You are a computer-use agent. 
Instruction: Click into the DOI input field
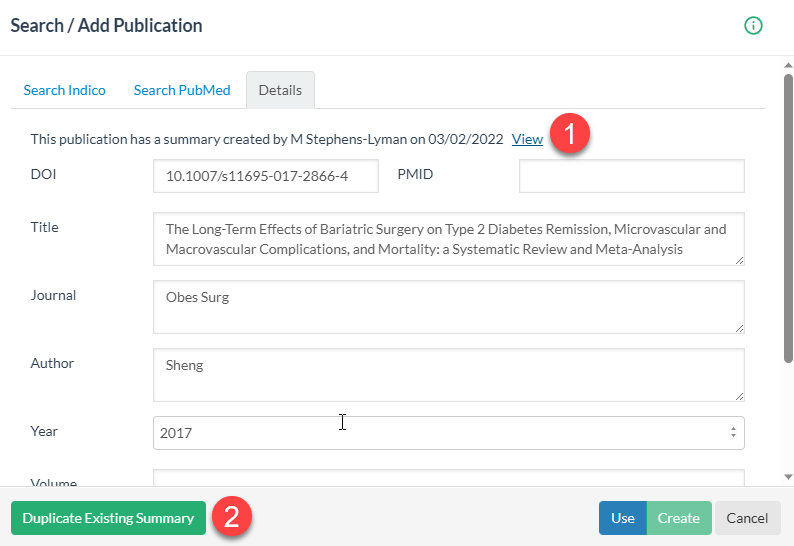coord(265,176)
